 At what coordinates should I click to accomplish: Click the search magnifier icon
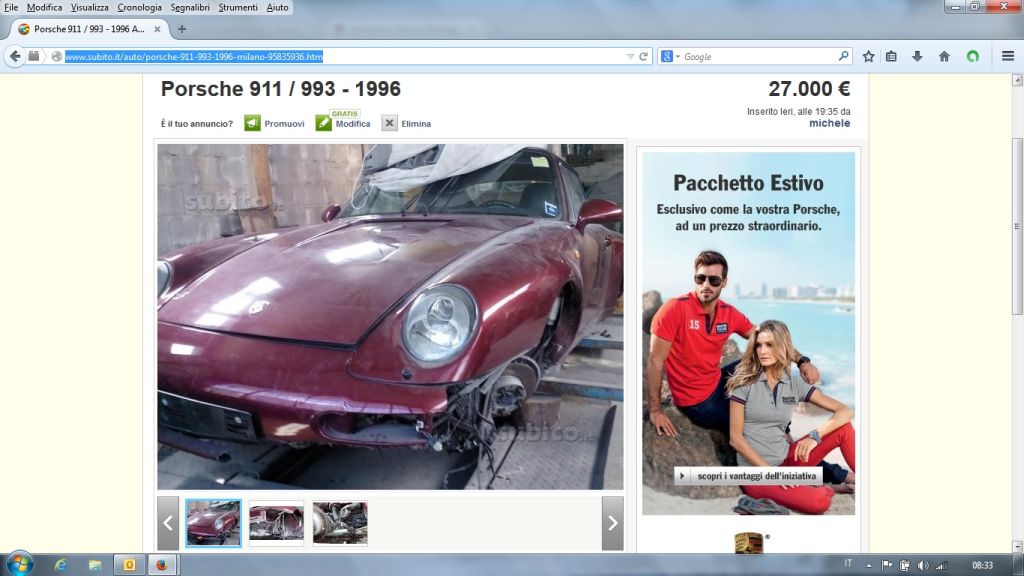pyautogui.click(x=843, y=56)
